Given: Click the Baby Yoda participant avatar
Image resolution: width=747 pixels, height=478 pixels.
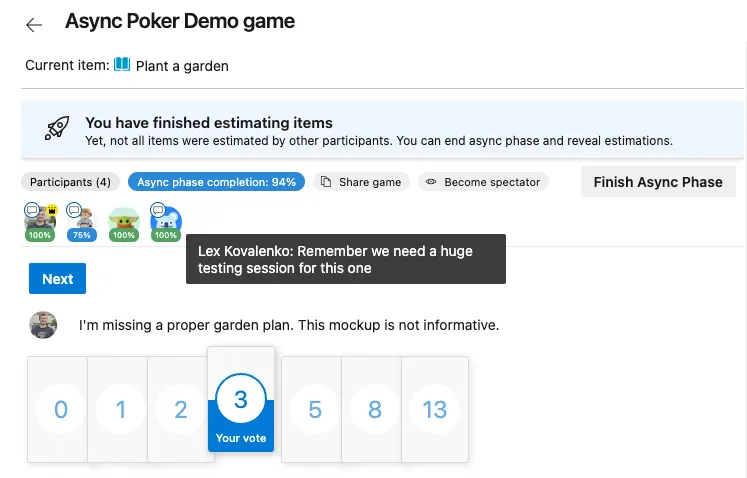Looking at the screenshot, I should coord(124,222).
